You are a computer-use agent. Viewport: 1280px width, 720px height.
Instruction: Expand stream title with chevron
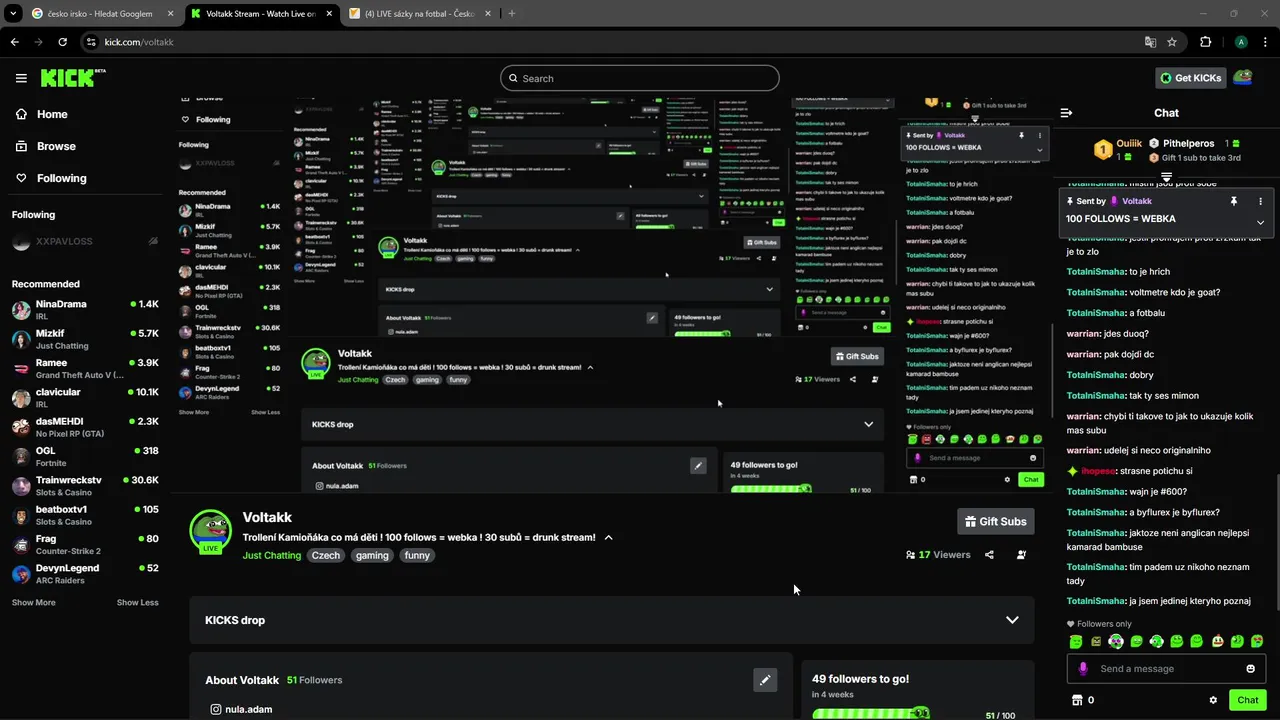[x=608, y=537]
